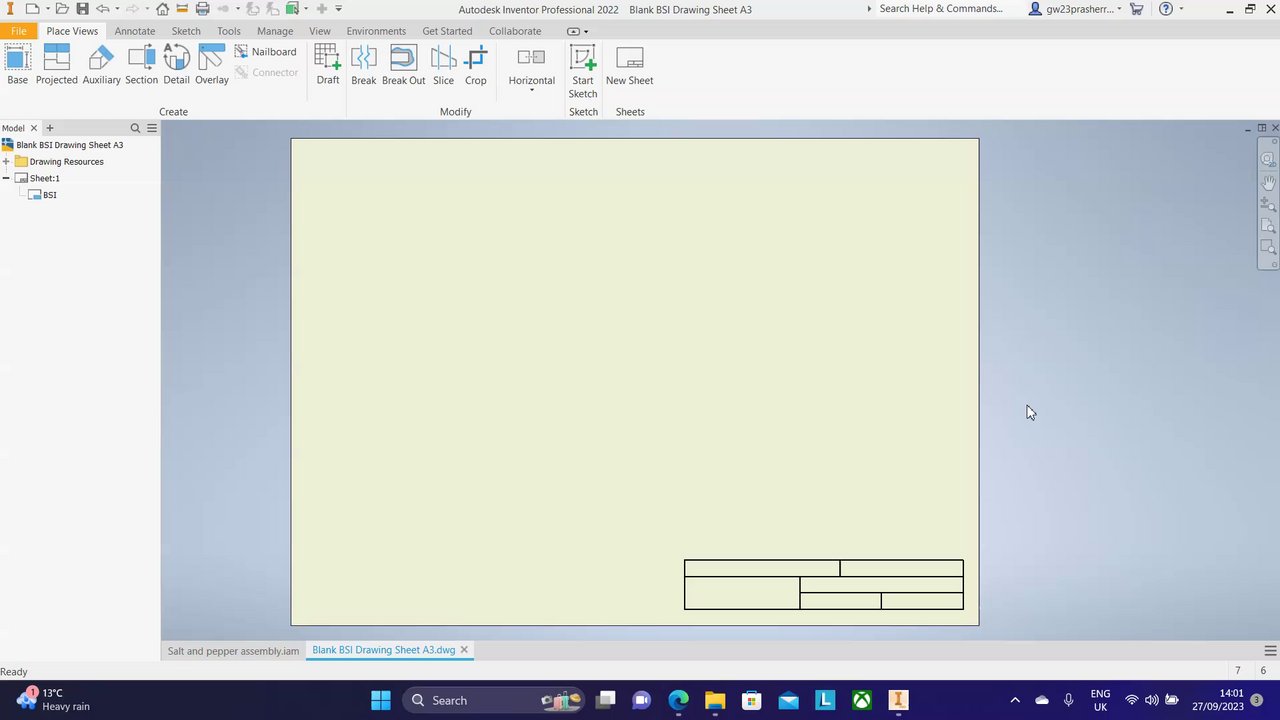This screenshot has width=1280, height=720.
Task: Select the Base view tool
Action: pyautogui.click(x=18, y=65)
